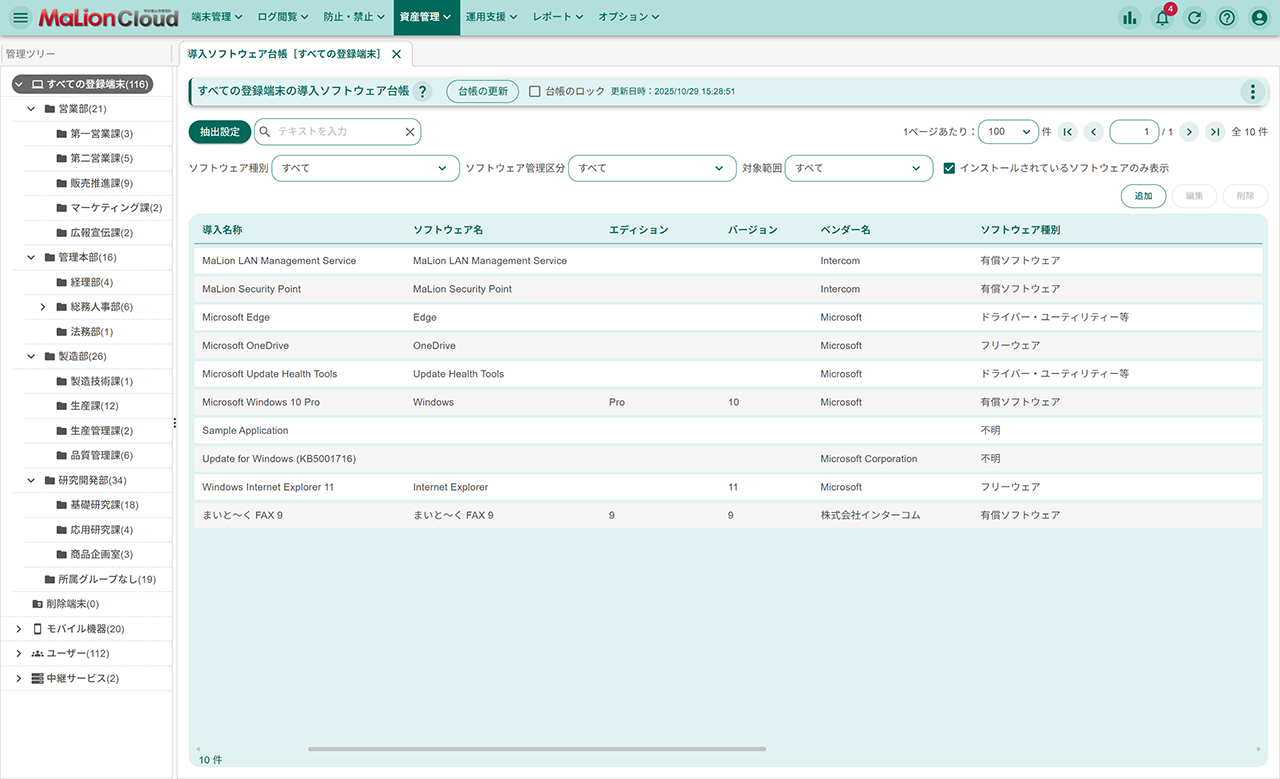Click the refresh icon in header
The width and height of the screenshot is (1280, 779).
pos(1194,18)
